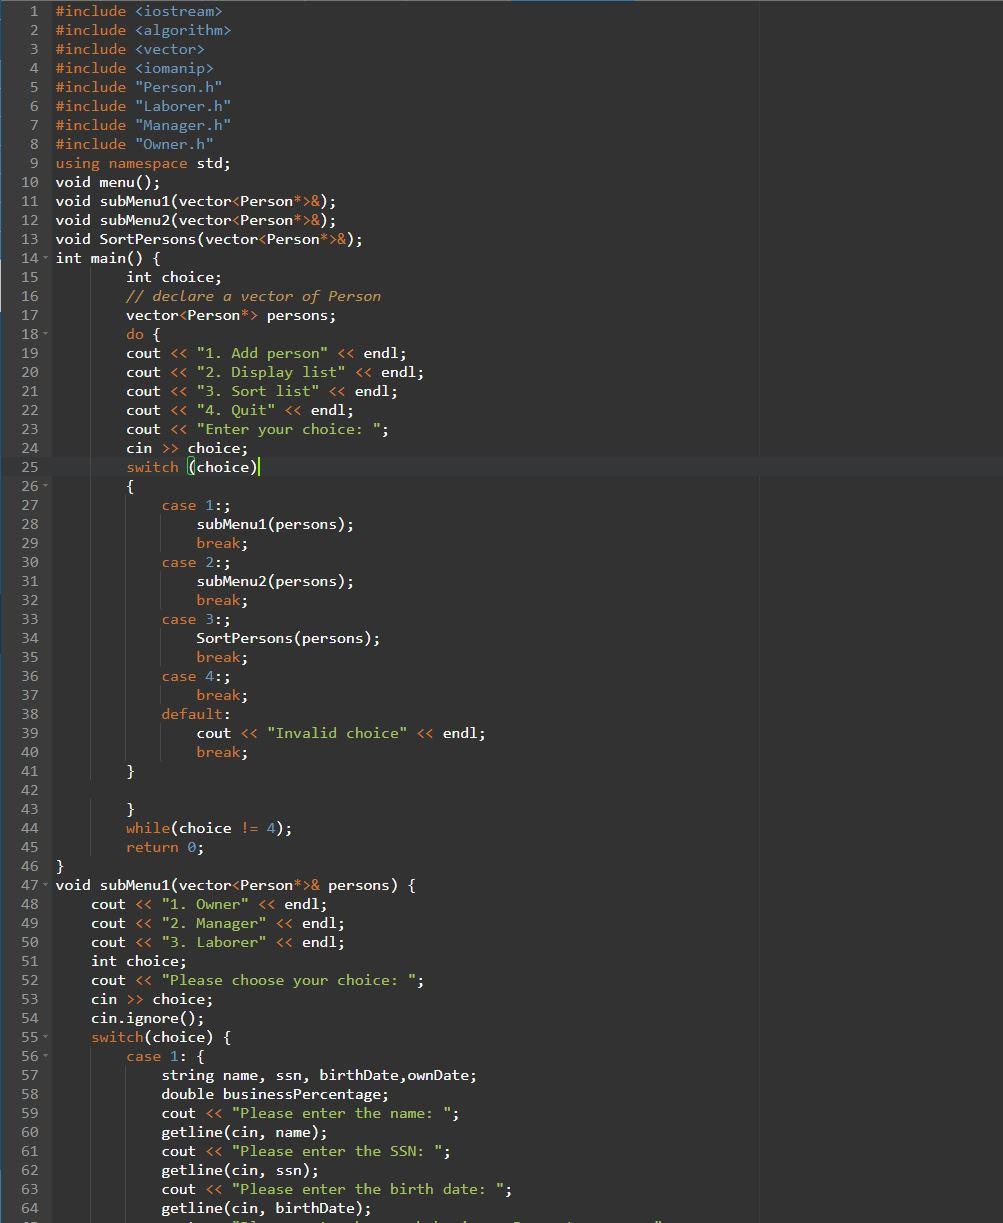Click line number 46 in the gutter
Screen dimensions: 1003x1223
coord(29,866)
